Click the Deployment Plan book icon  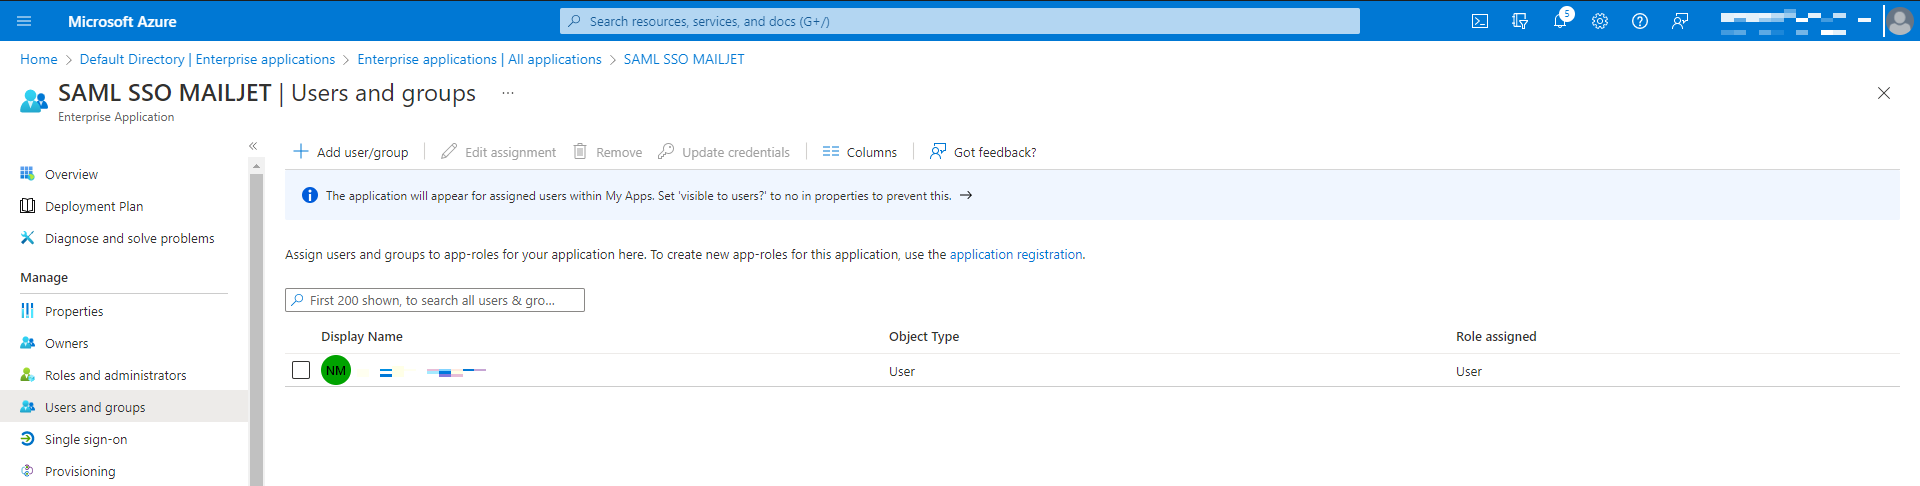point(27,206)
